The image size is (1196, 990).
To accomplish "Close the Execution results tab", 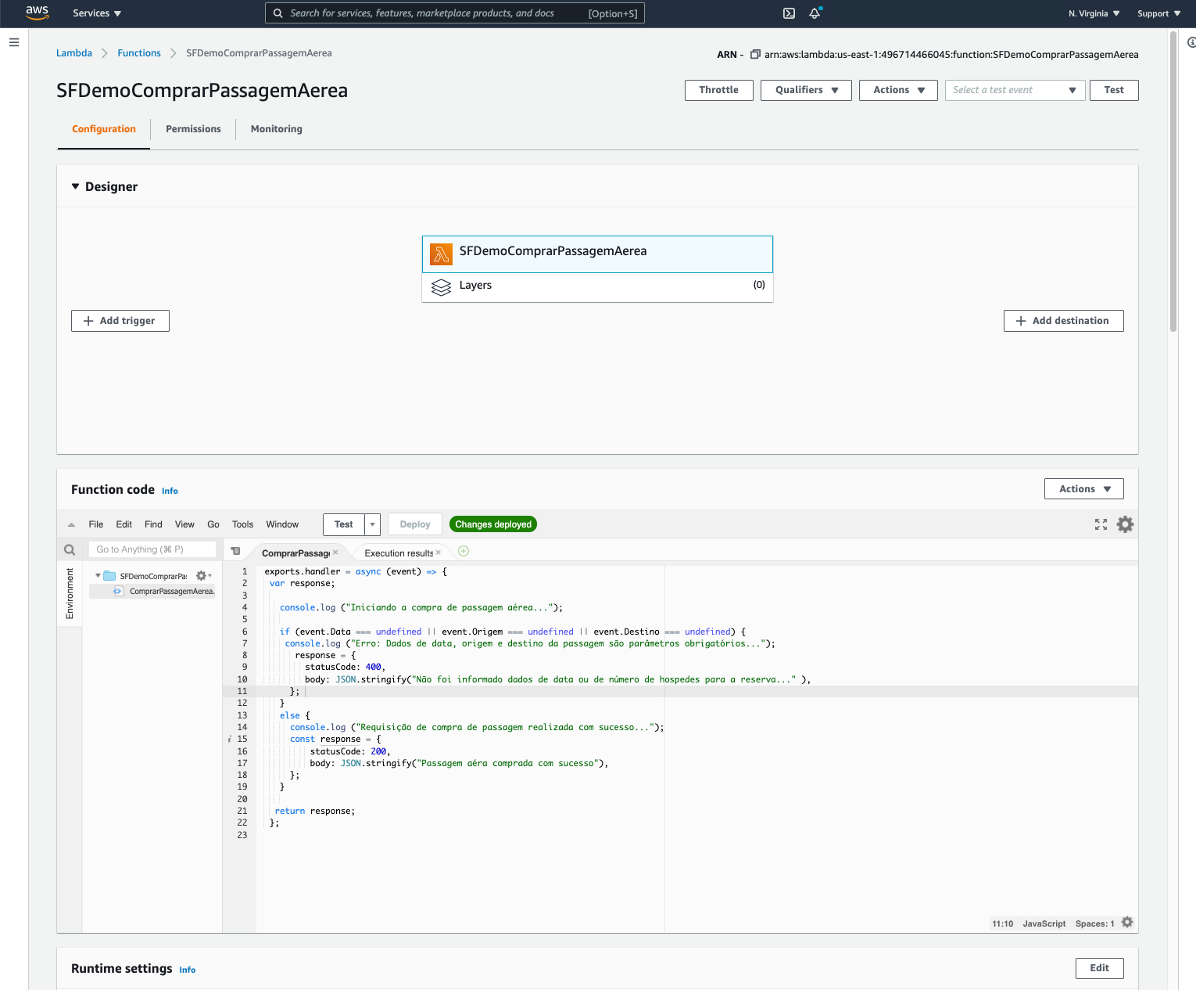I will [438, 552].
